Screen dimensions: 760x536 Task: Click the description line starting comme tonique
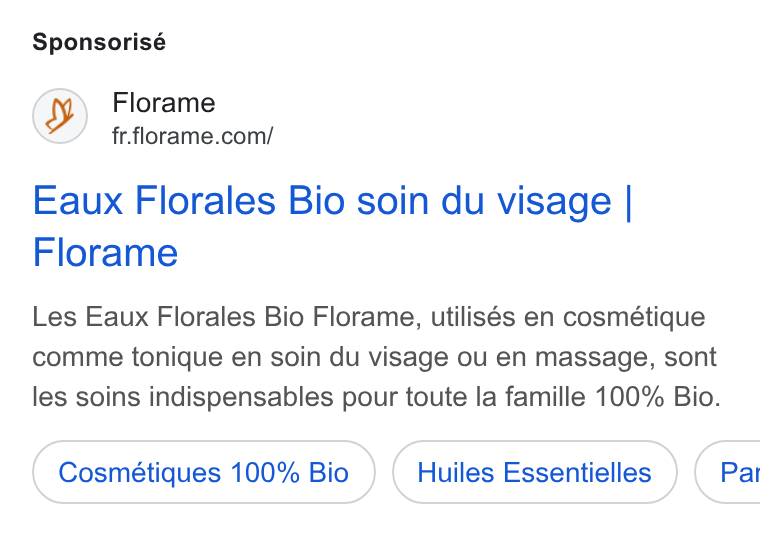(374, 357)
